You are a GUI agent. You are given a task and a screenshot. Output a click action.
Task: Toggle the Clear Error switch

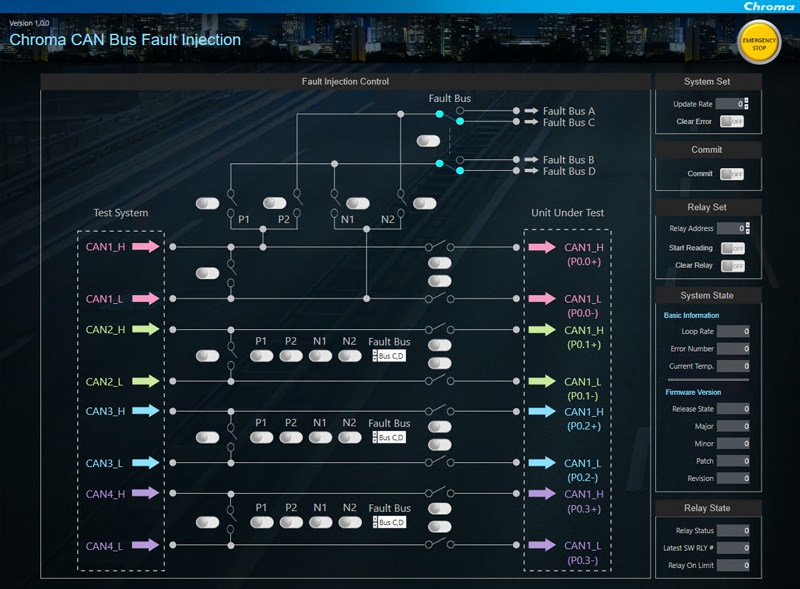click(x=732, y=121)
